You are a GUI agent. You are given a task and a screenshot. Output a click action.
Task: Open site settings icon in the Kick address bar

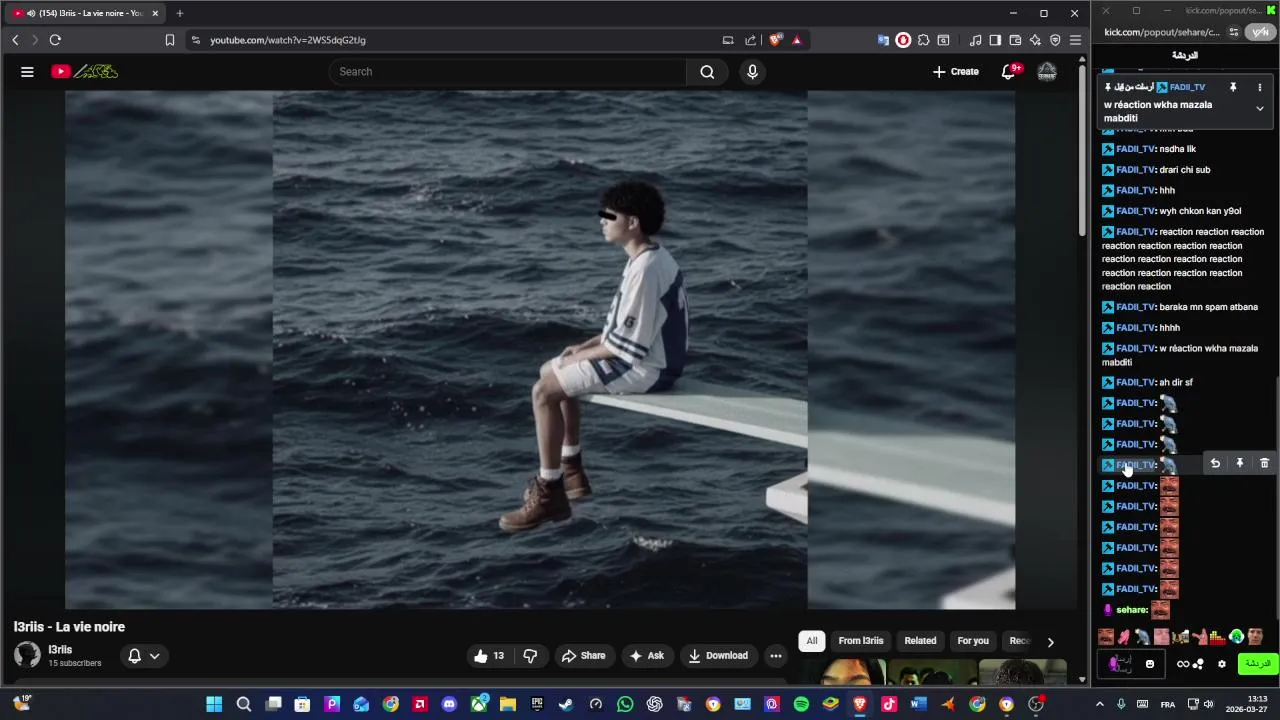point(1234,32)
